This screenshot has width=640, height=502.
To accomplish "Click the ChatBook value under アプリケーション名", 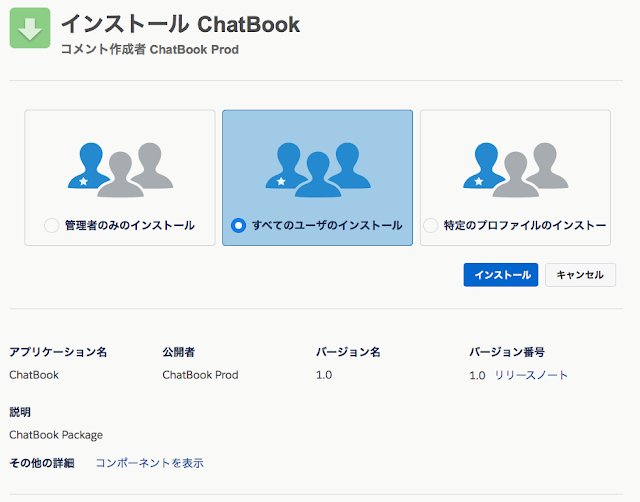I will click(34, 375).
